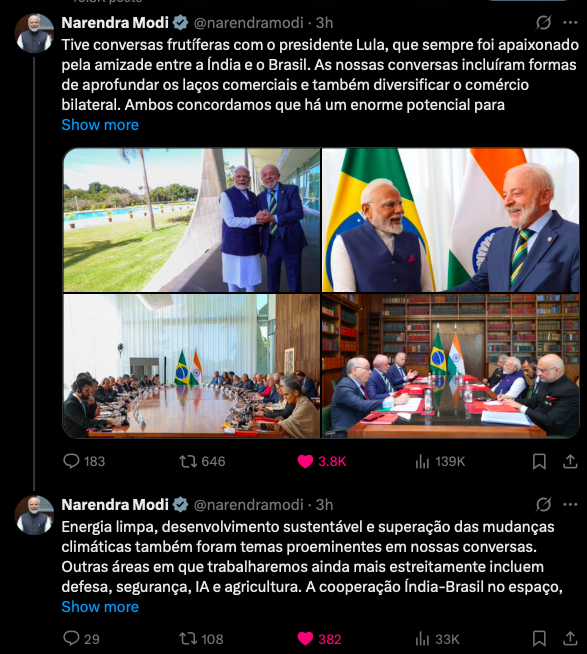
Task: Click the Grok icon on the first post
Action: 543,23
